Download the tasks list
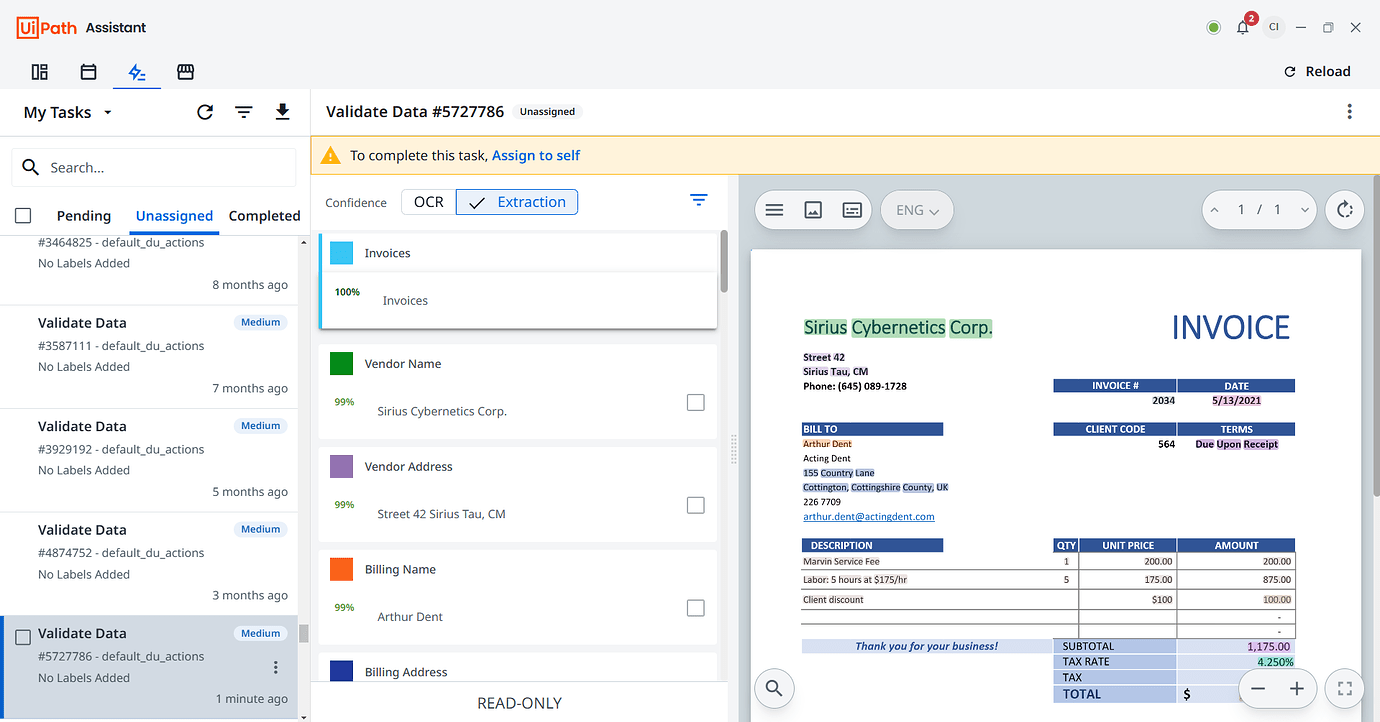The width and height of the screenshot is (1380, 722). coord(282,112)
